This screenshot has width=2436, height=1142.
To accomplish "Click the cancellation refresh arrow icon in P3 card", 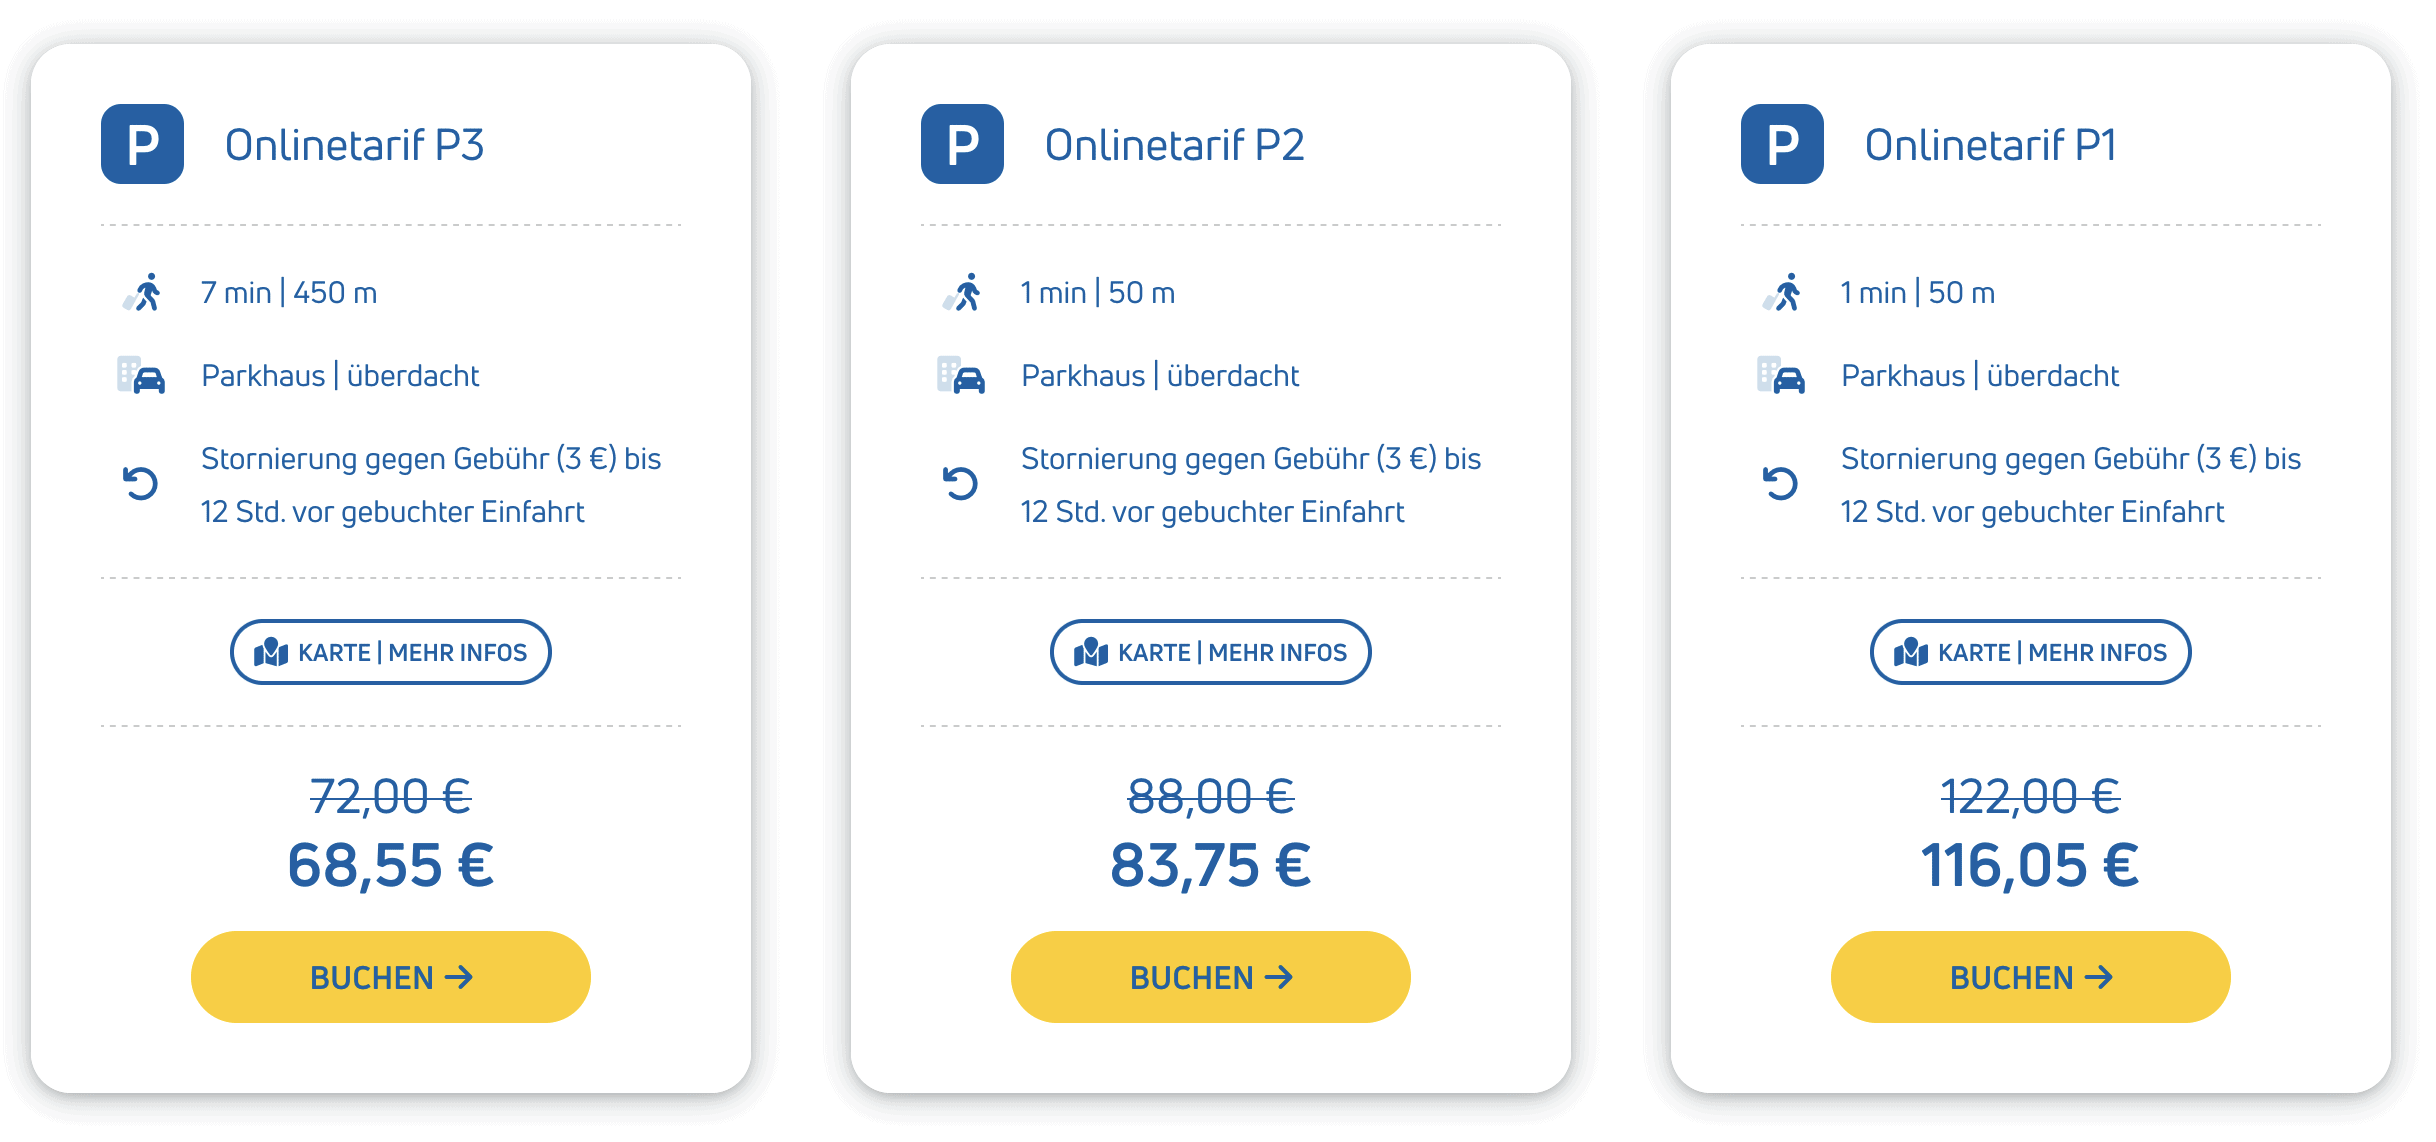I will [140, 484].
